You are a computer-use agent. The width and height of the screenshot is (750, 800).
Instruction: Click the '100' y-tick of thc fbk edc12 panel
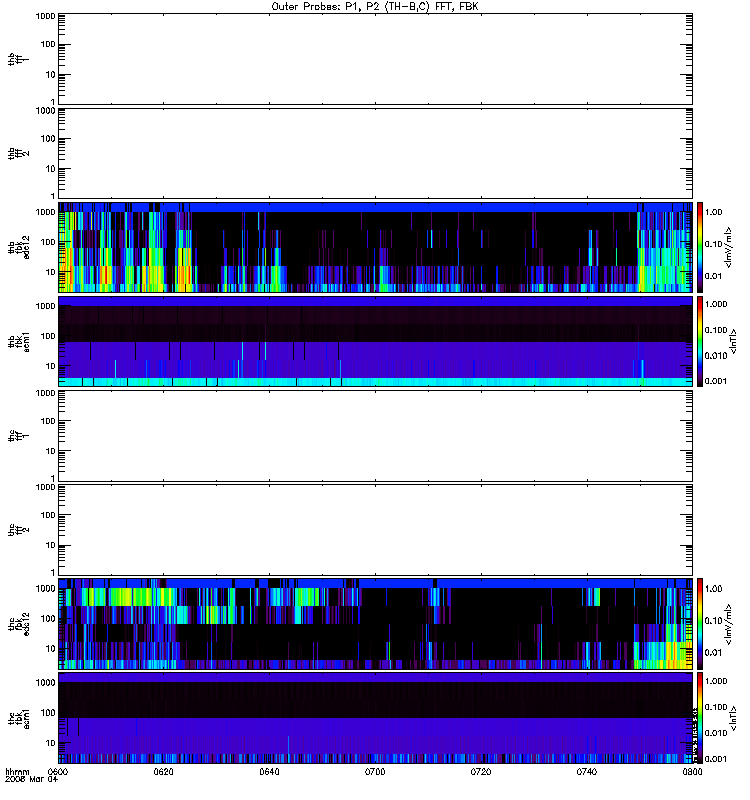click(48, 619)
